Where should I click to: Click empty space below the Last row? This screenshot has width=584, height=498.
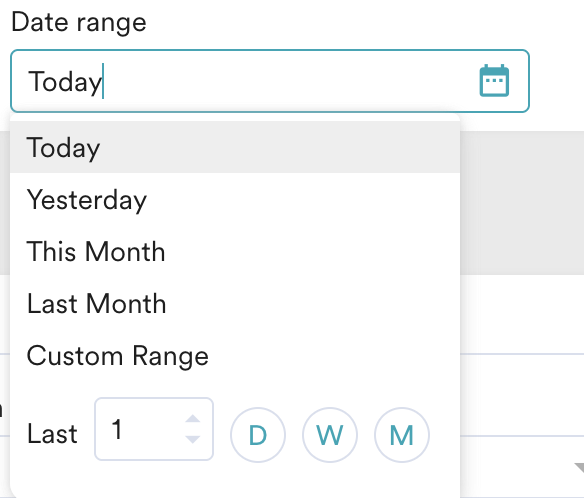235,480
